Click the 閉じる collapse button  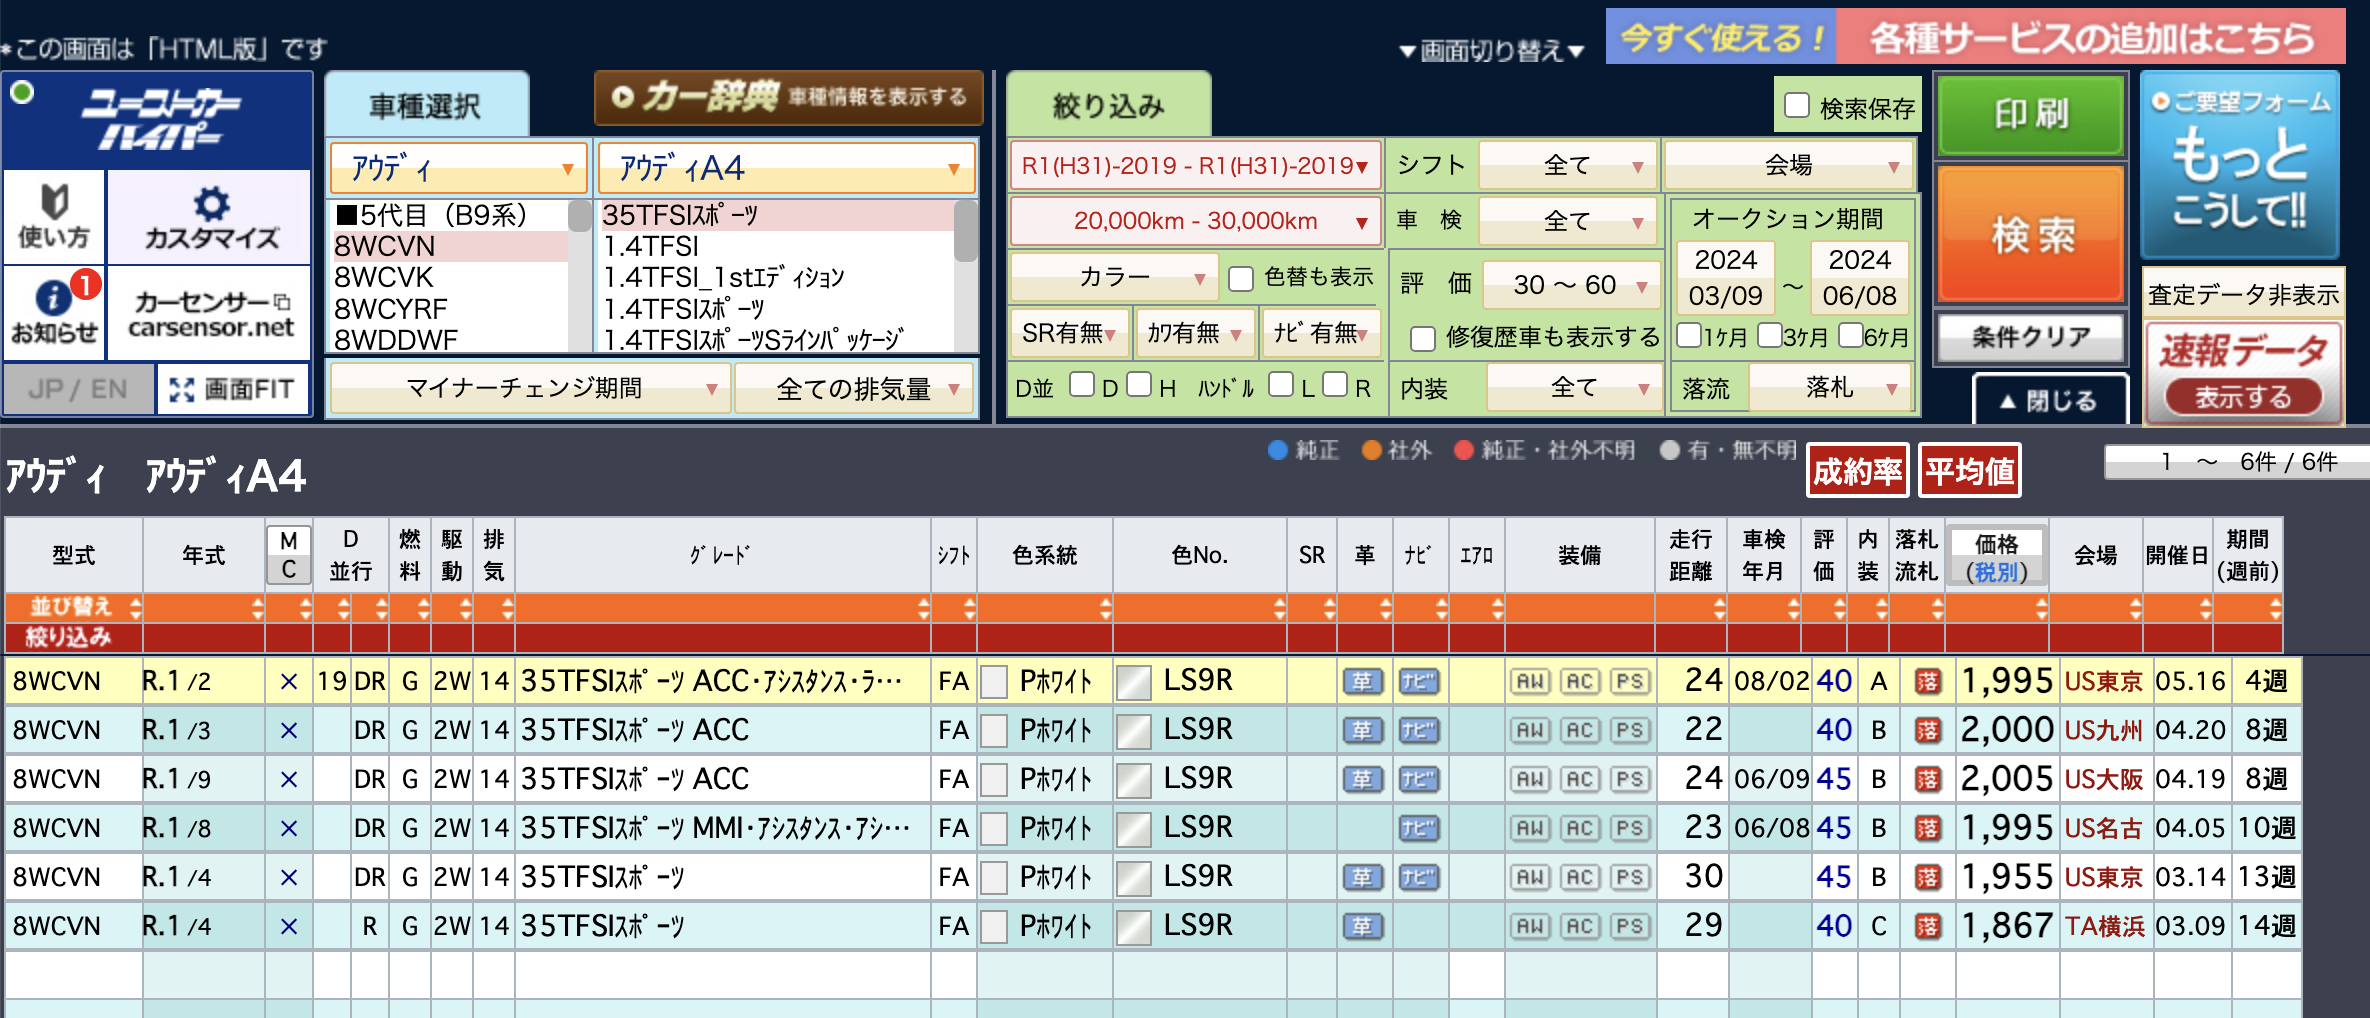pos(2049,401)
